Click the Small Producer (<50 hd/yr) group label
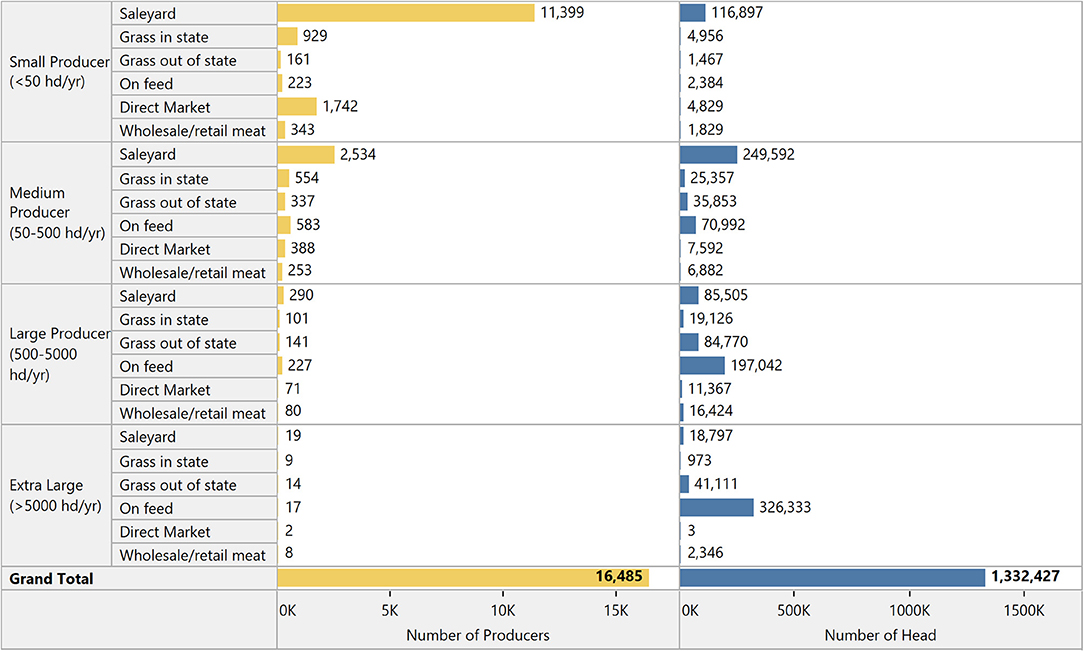 [59, 71]
